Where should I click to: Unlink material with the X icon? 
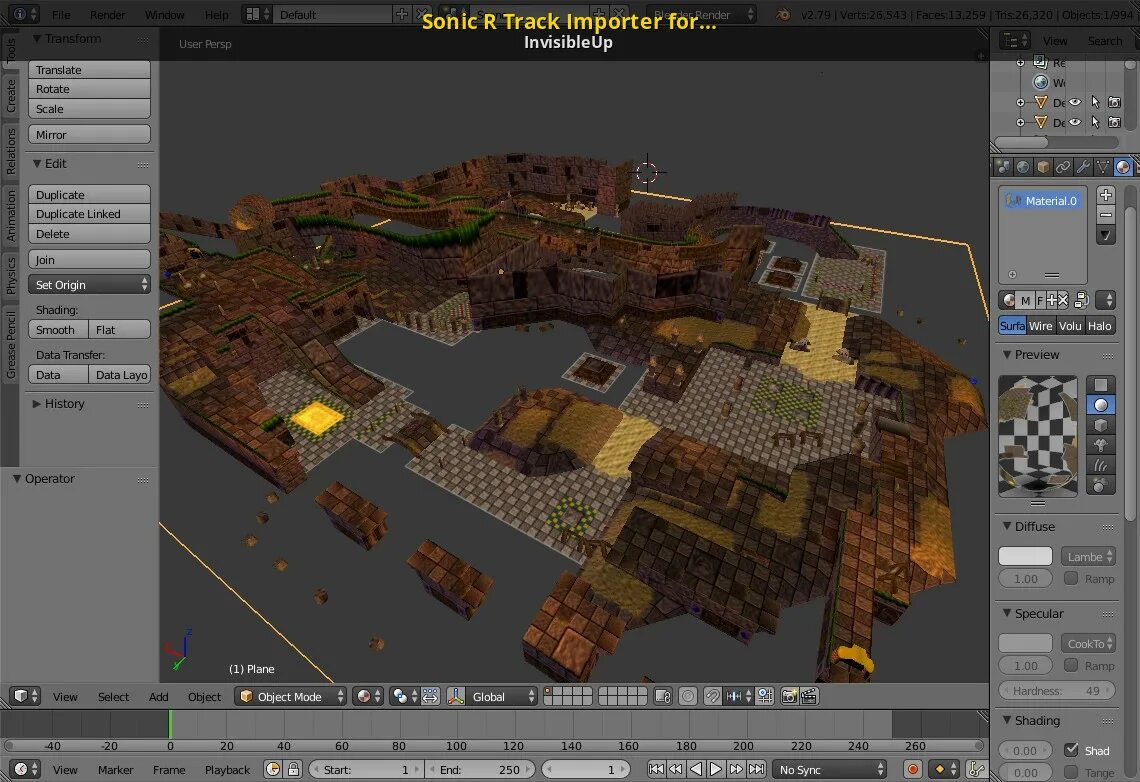click(x=1062, y=300)
